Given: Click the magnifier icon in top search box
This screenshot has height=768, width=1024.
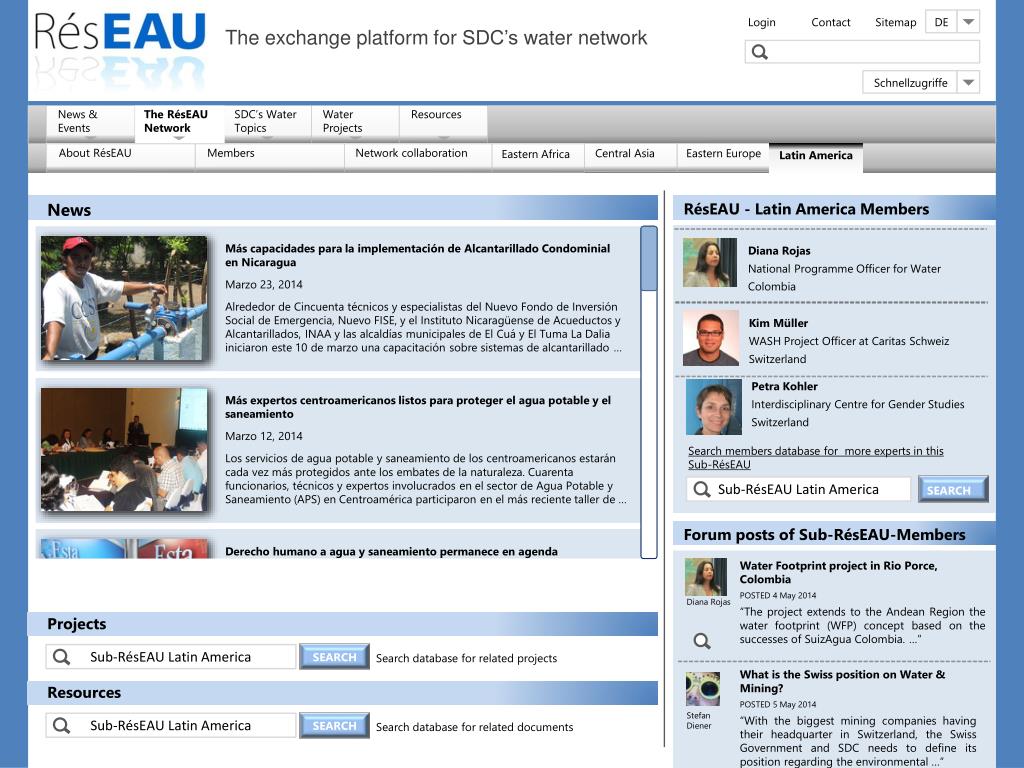Looking at the screenshot, I should click(x=760, y=52).
